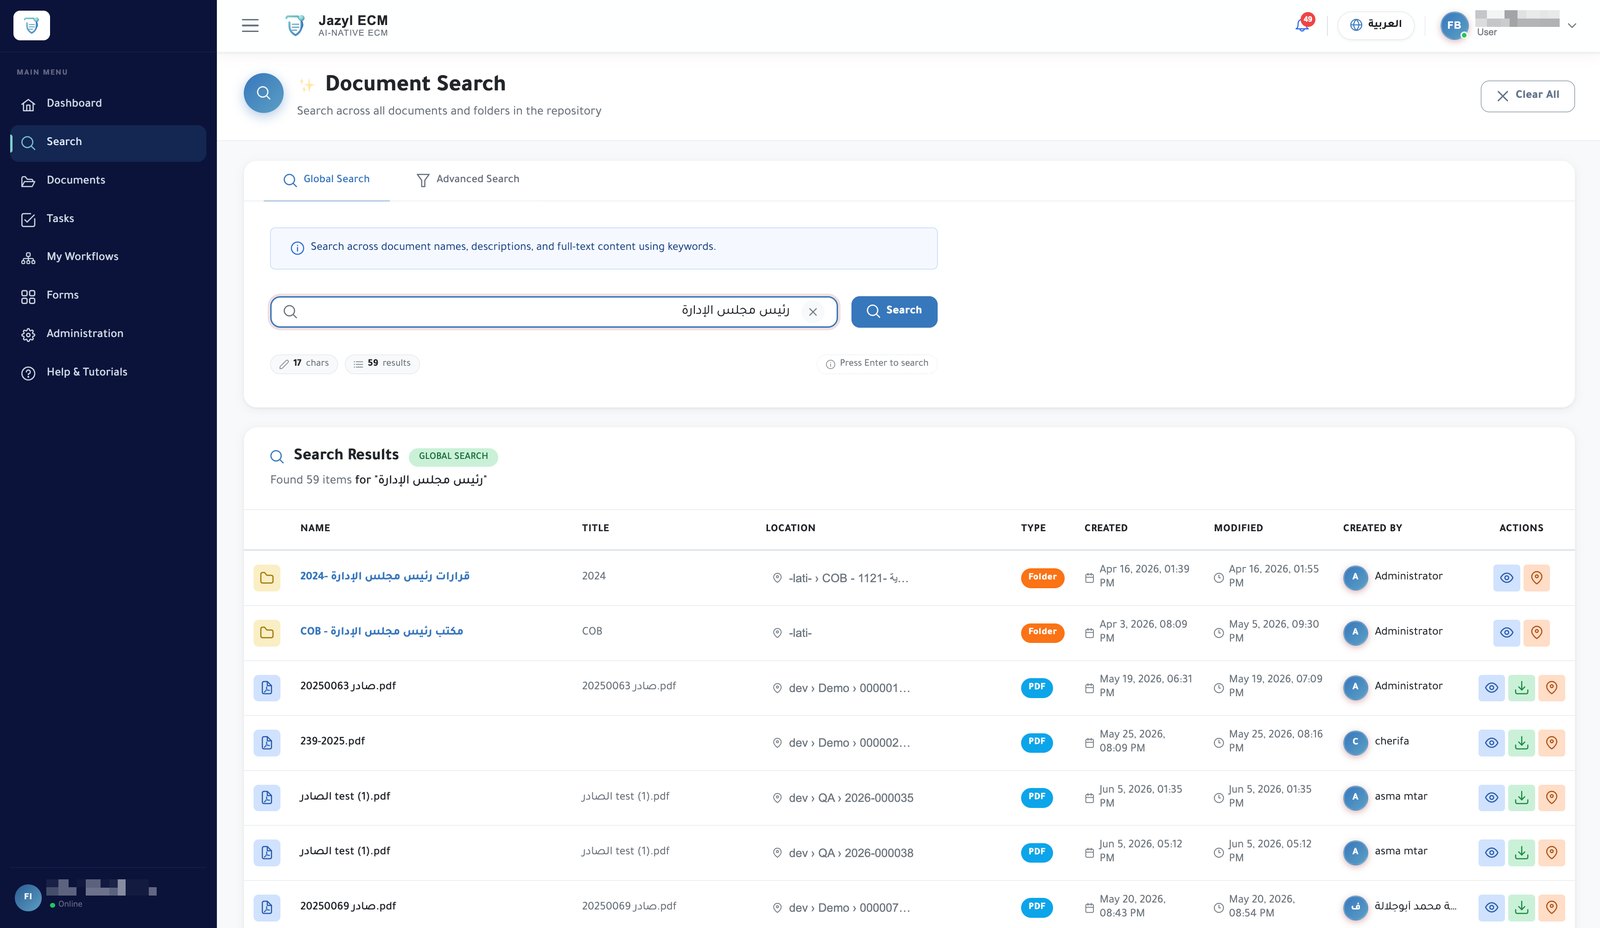Click the MODIFIED column header
This screenshot has height=928, width=1600.
coord(1238,529)
